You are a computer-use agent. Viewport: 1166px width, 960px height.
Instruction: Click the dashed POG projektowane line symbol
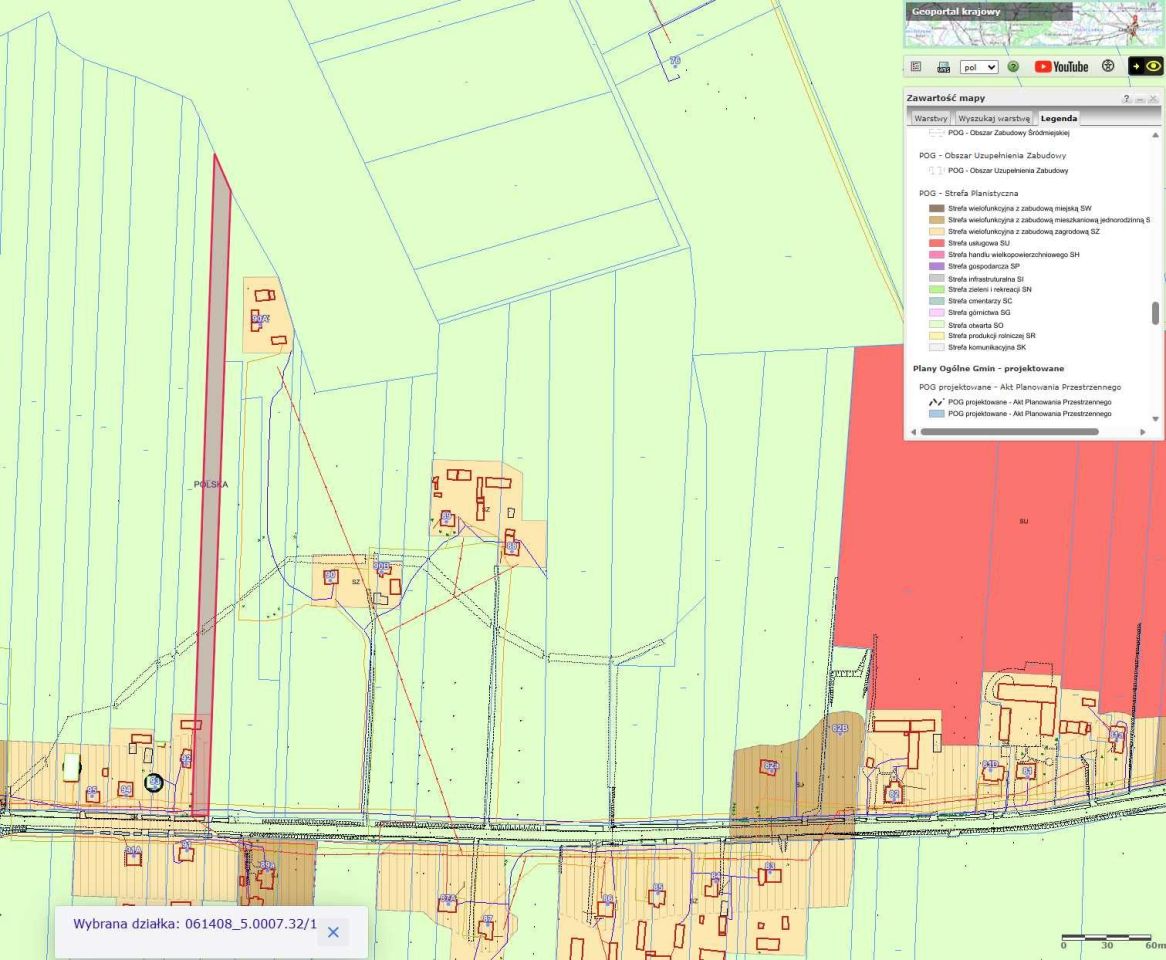point(936,402)
